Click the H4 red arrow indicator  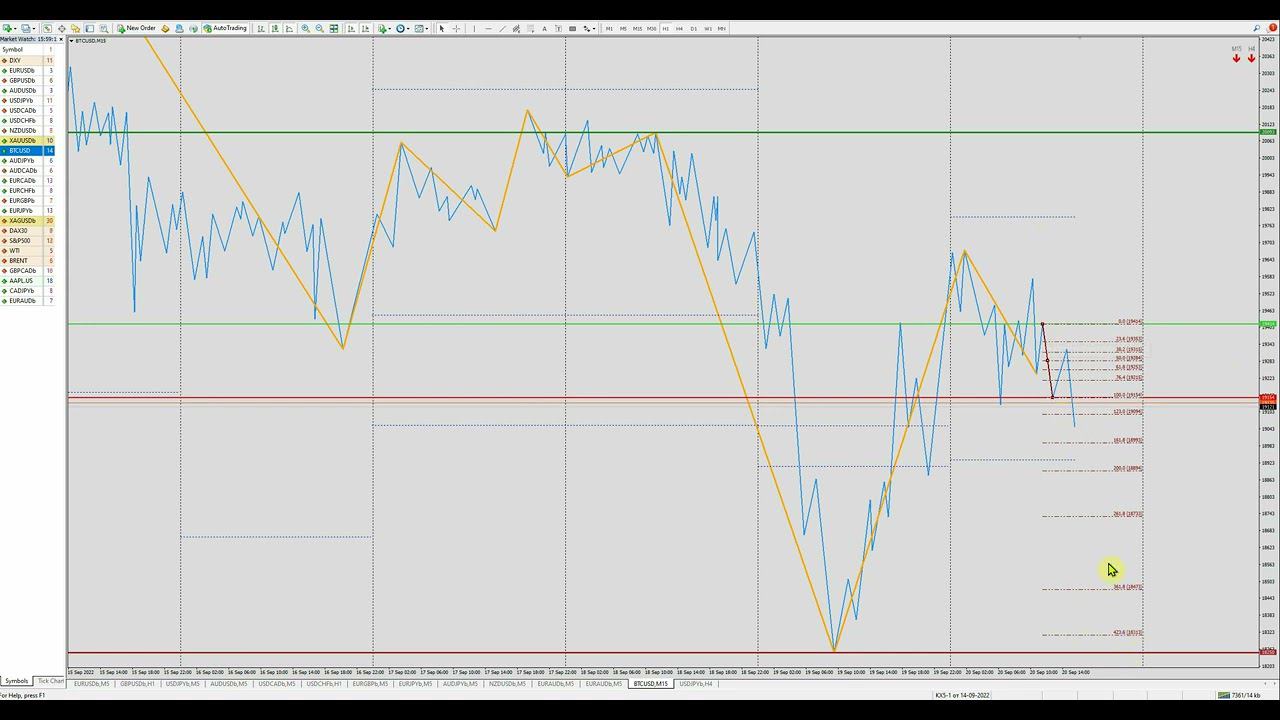[x=1251, y=58]
